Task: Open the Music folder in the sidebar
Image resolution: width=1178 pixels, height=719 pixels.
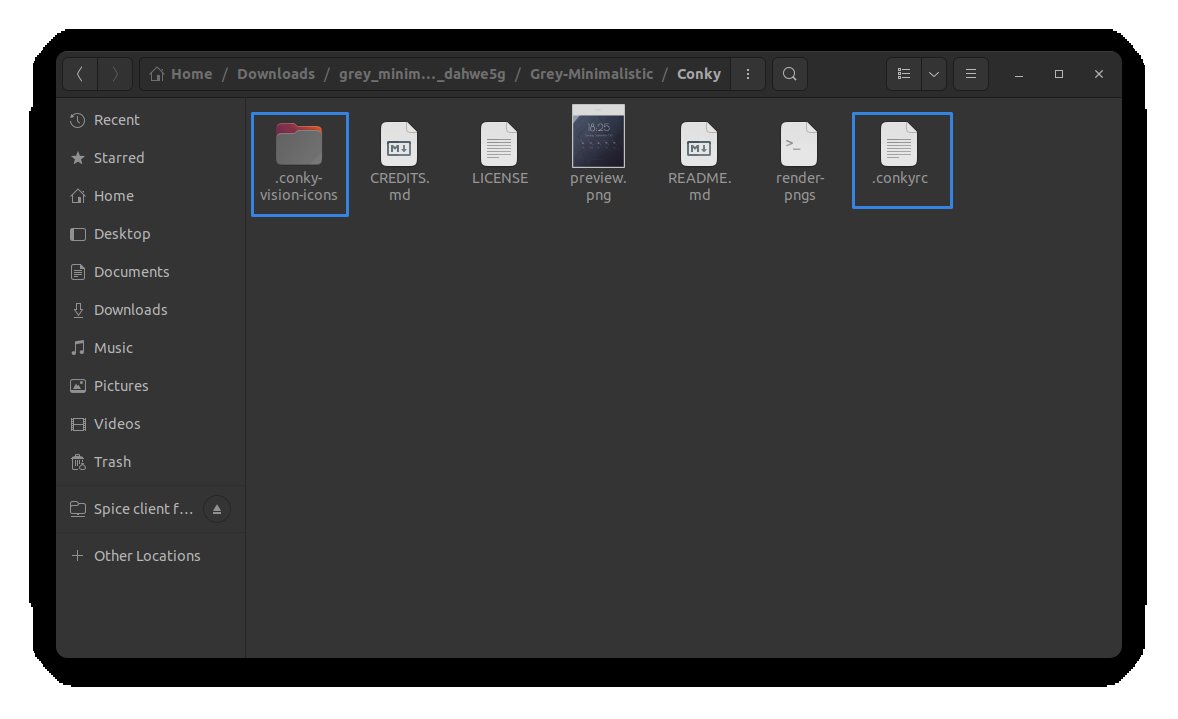Action: tap(112, 348)
